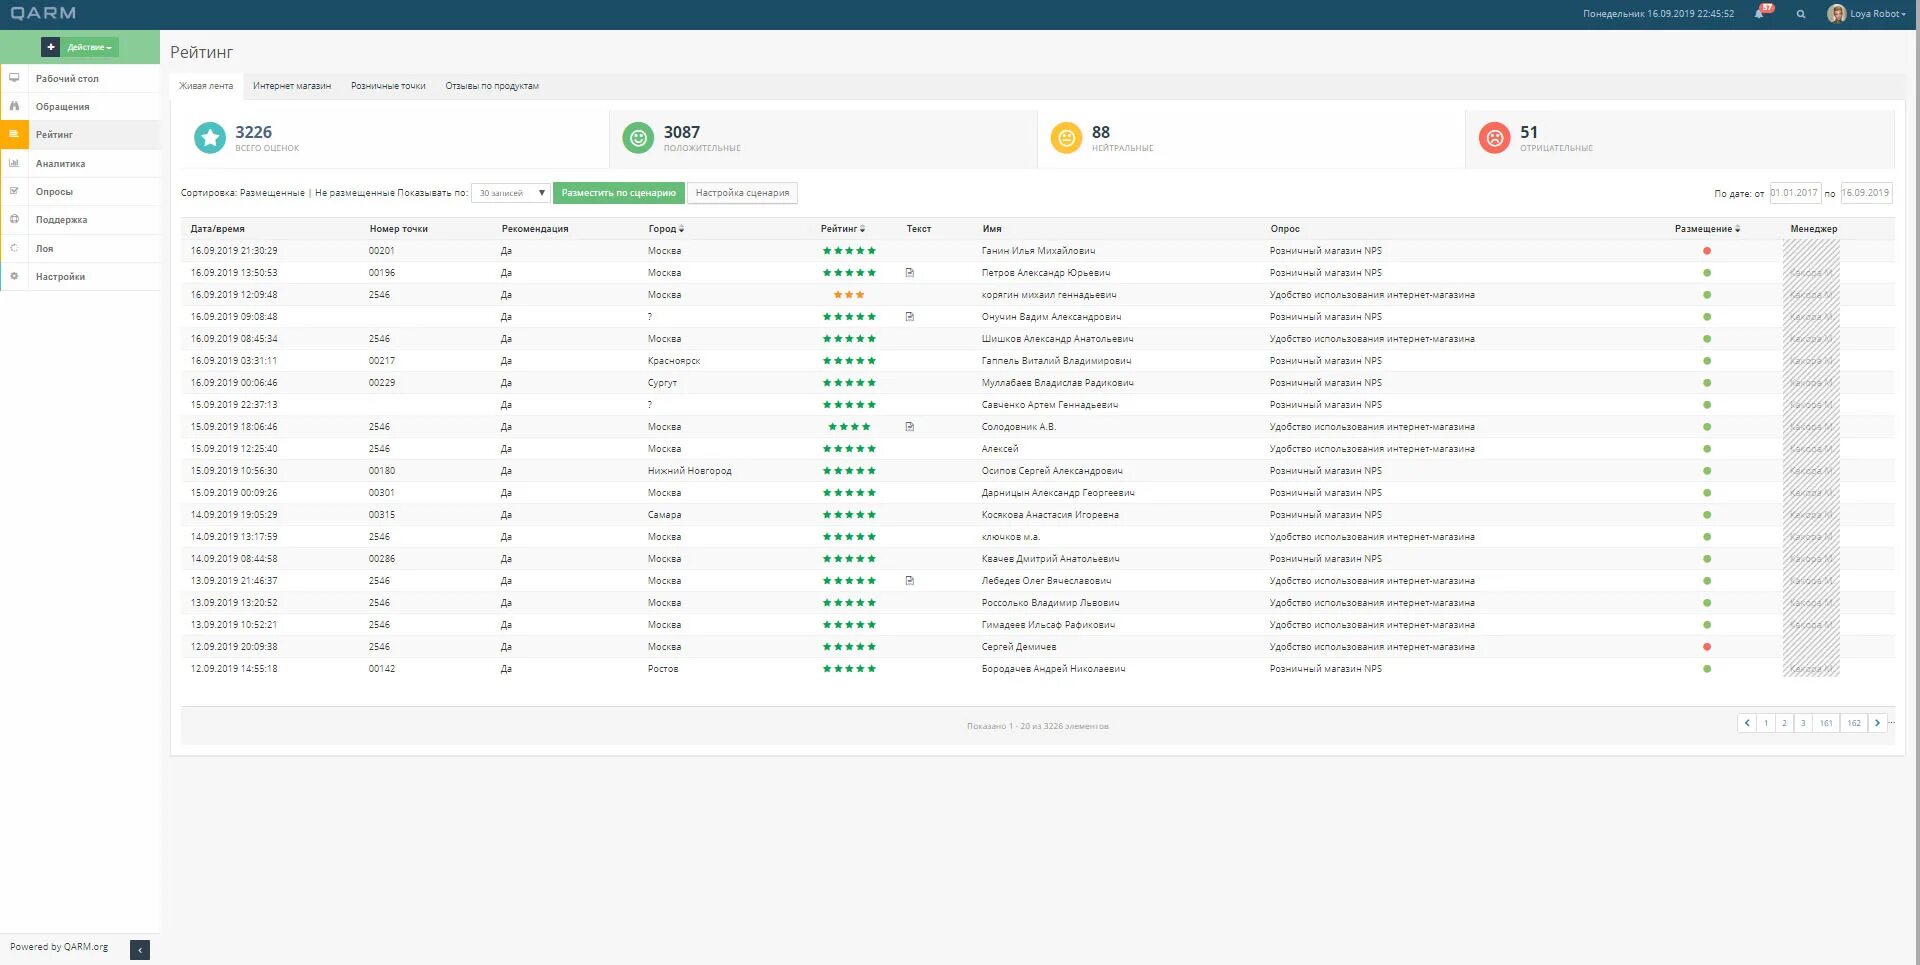Toggle red placement dot for Сергей Демичев

pyautogui.click(x=1707, y=647)
